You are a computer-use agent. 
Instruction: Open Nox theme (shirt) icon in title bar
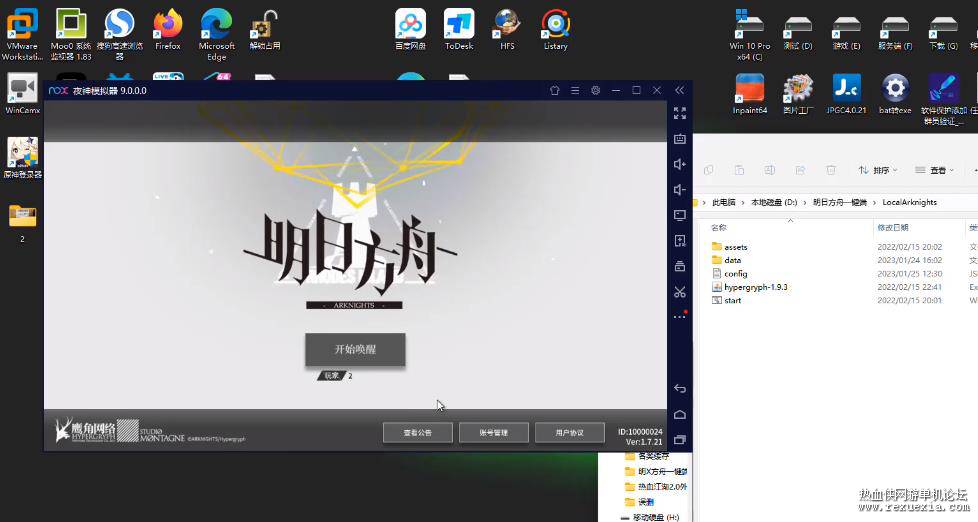[x=554, y=90]
